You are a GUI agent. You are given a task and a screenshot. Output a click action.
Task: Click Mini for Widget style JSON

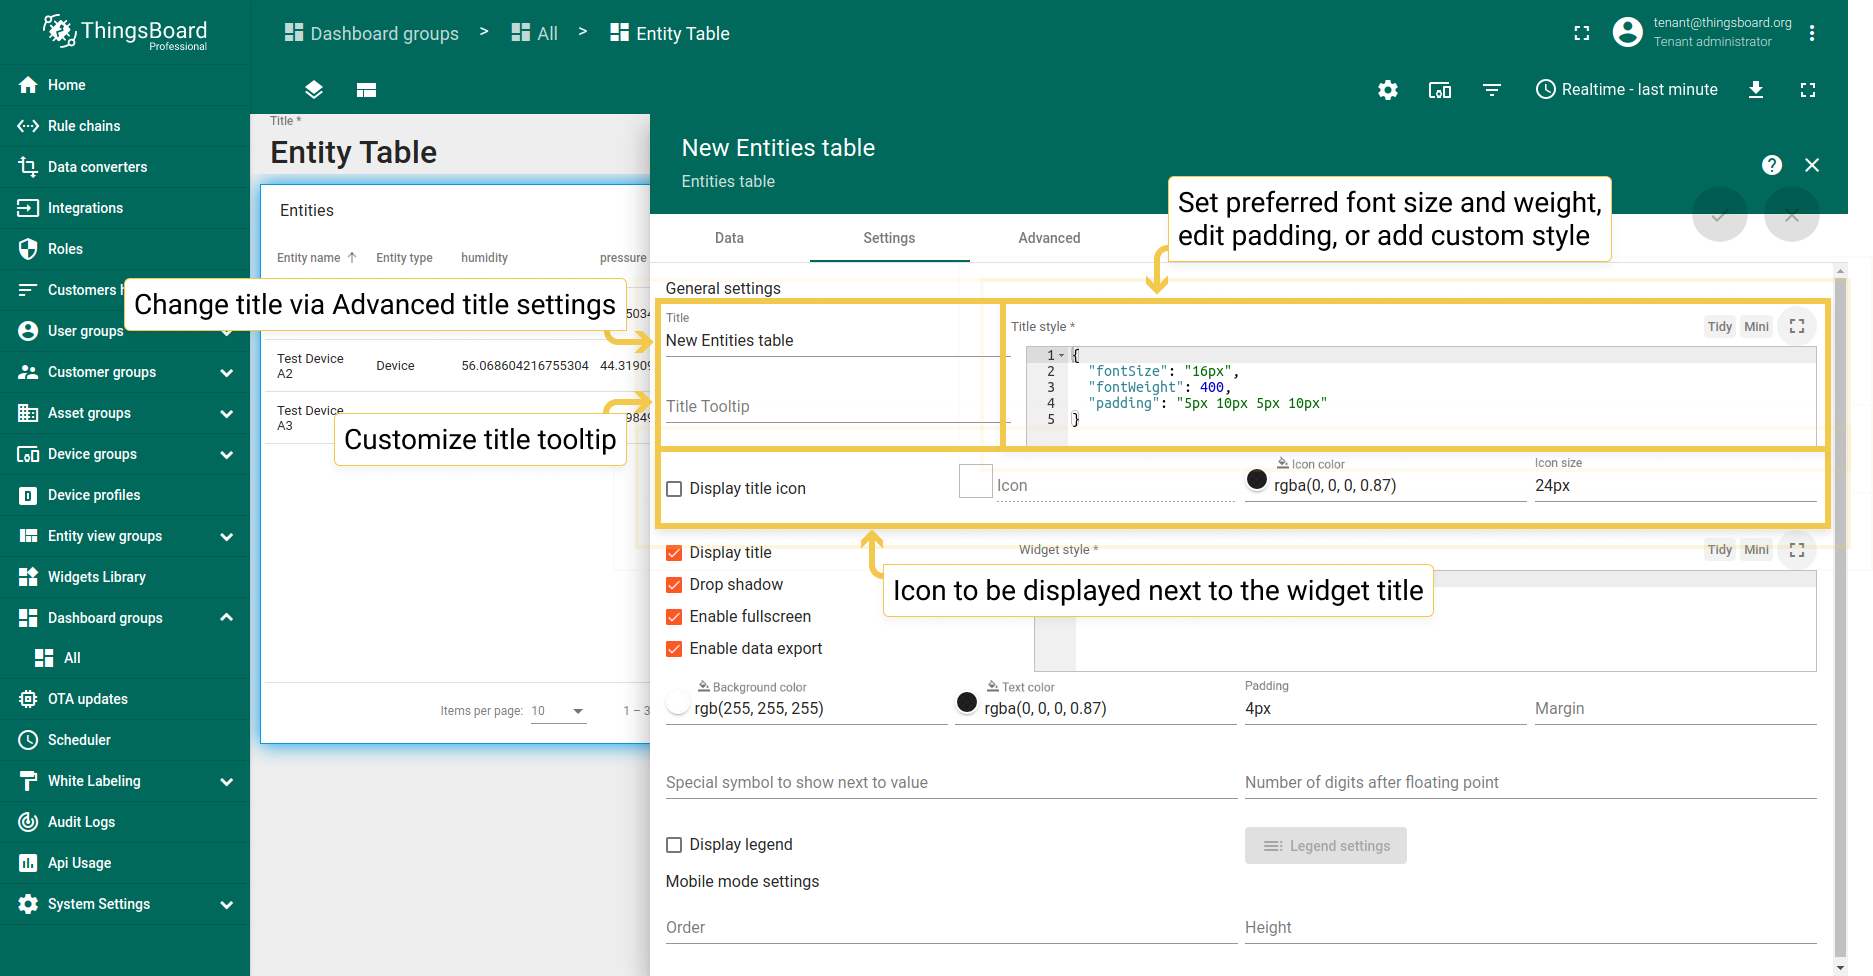[1757, 550]
